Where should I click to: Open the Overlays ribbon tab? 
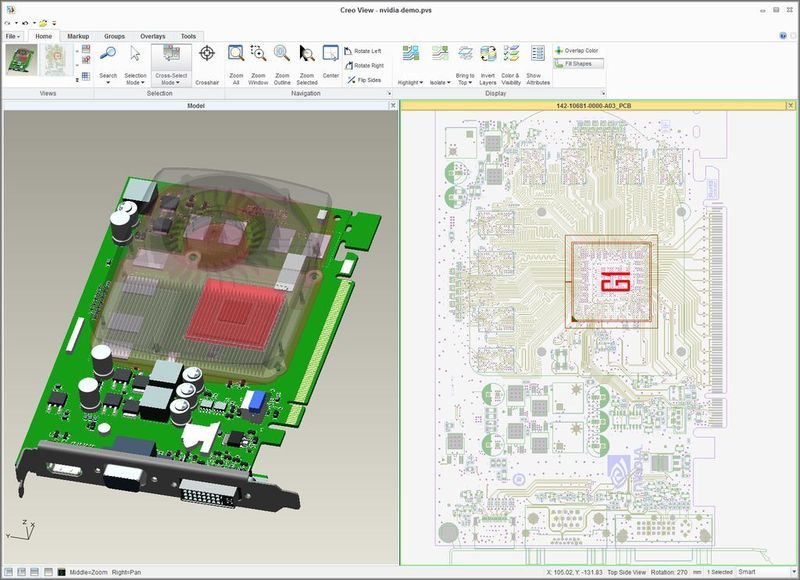(151, 36)
